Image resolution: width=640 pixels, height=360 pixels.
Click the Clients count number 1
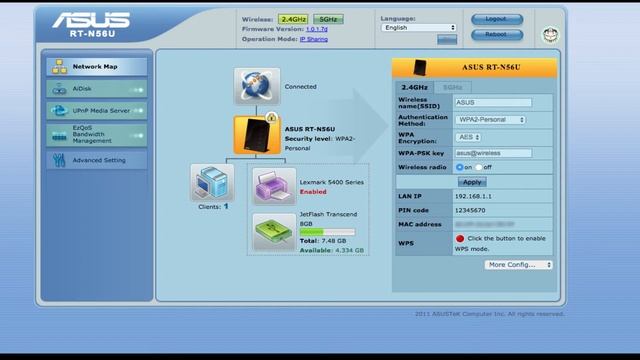(x=226, y=207)
